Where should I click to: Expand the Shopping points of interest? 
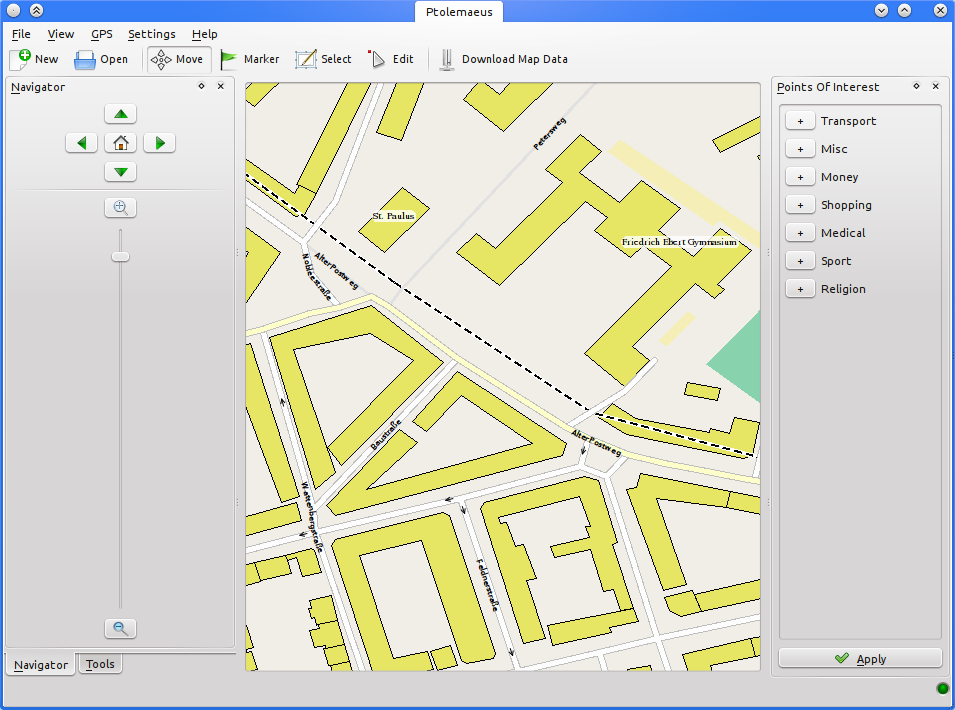(800, 205)
